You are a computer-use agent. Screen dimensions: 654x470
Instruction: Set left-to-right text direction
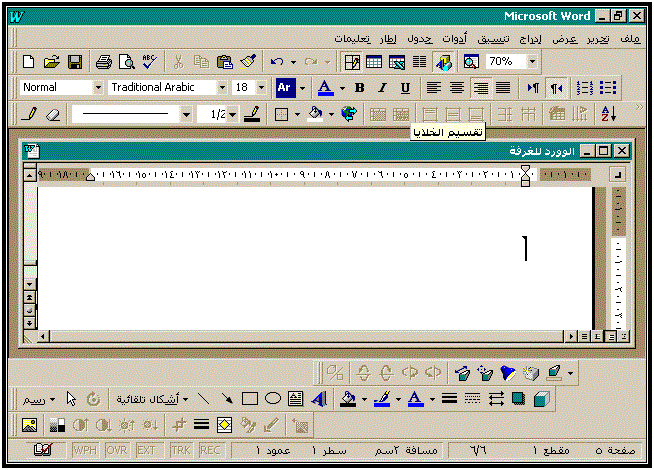pos(533,88)
